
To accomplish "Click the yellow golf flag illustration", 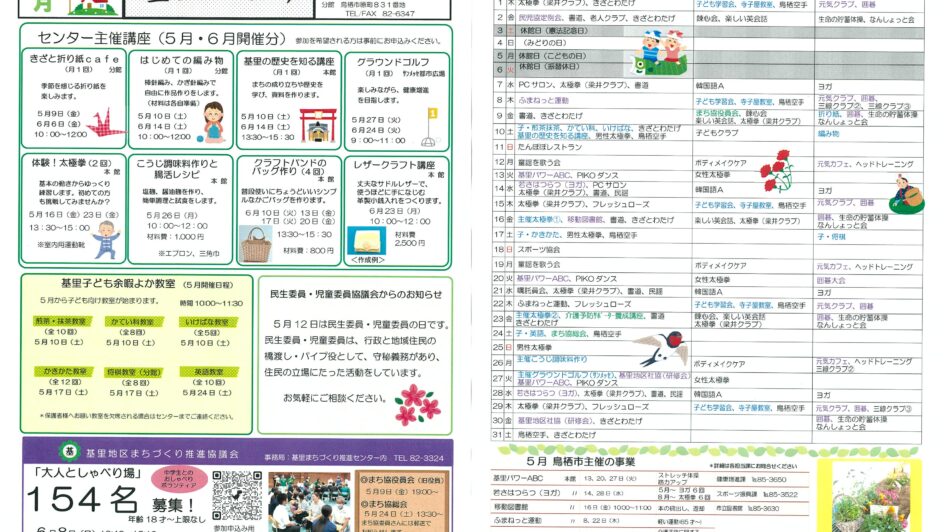I will coord(430,127).
